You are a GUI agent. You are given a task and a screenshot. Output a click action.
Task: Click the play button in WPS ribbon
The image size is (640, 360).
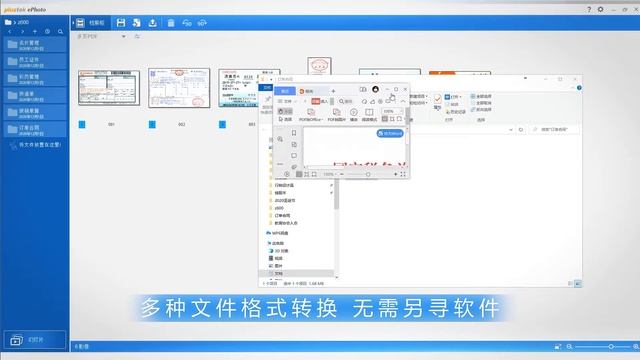(353, 115)
